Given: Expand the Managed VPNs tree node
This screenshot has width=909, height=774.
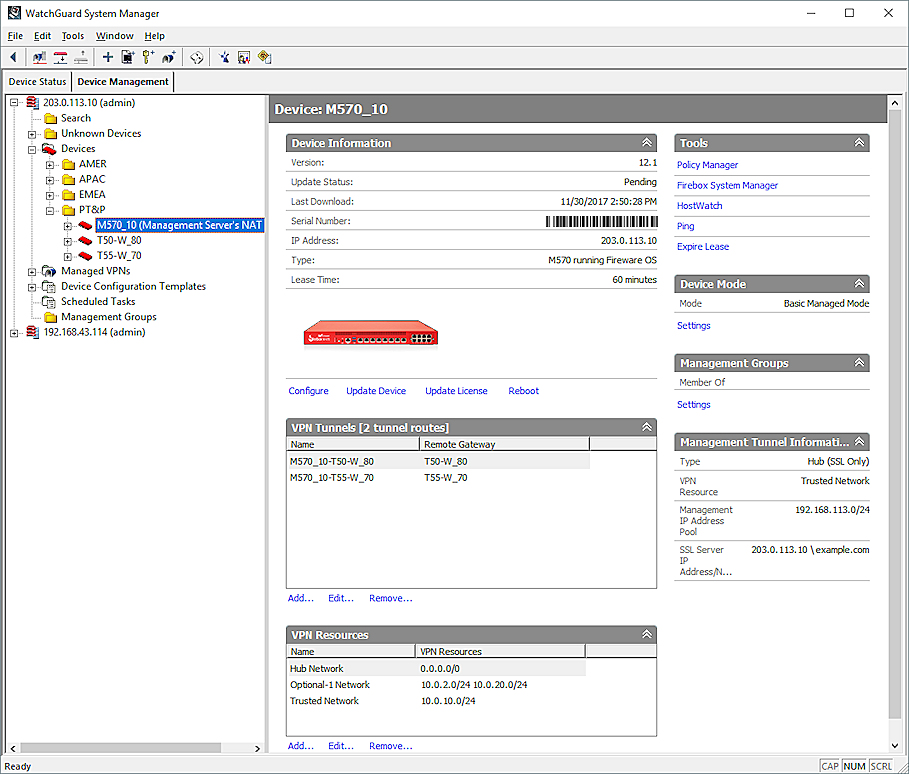Looking at the screenshot, I should coord(30,270).
